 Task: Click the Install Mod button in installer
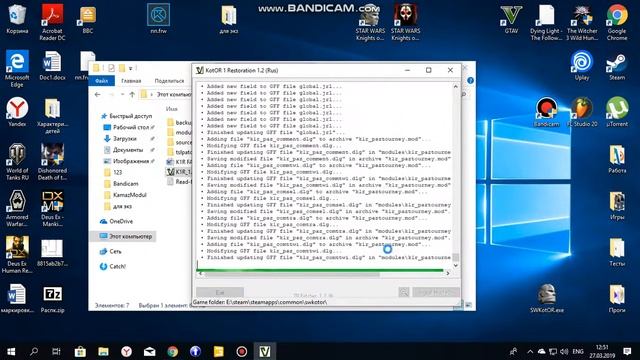[x=436, y=292]
